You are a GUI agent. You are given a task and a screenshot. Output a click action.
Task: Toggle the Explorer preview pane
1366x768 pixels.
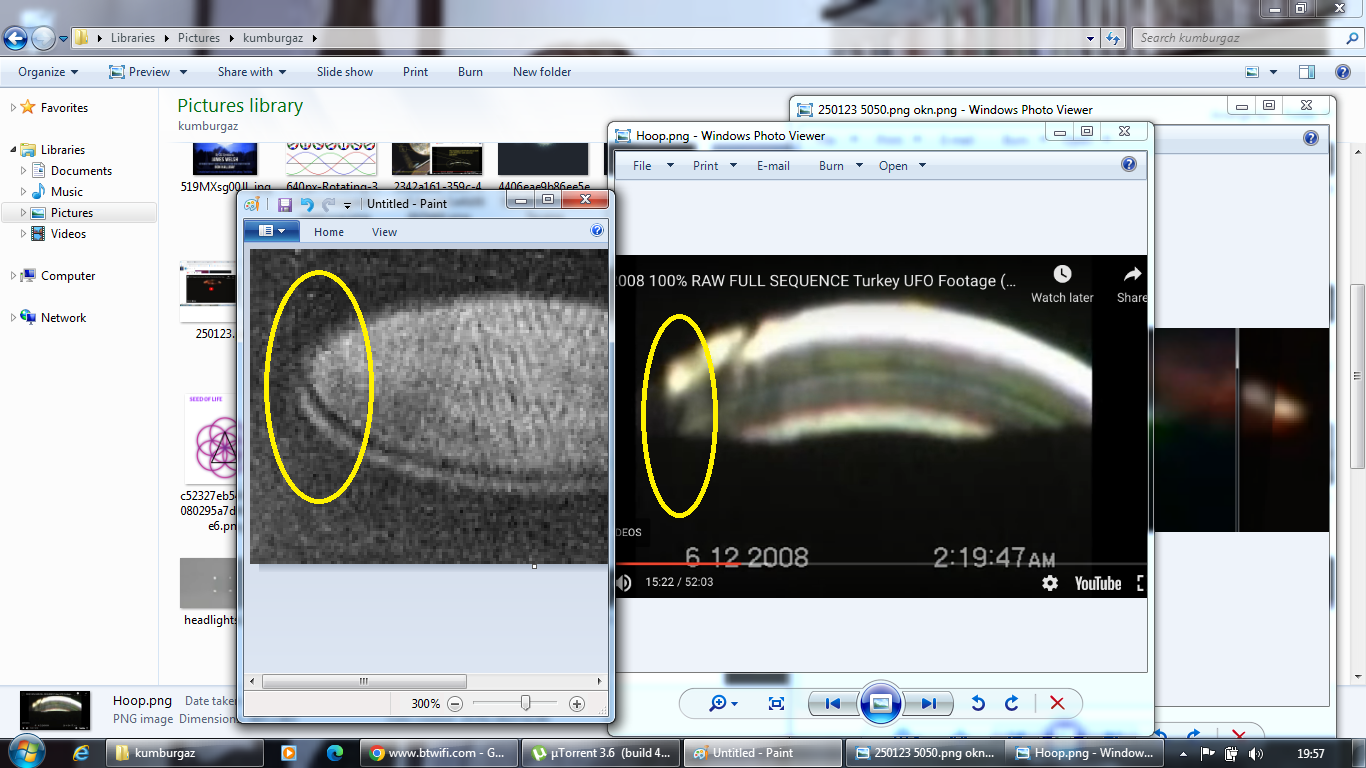1307,72
